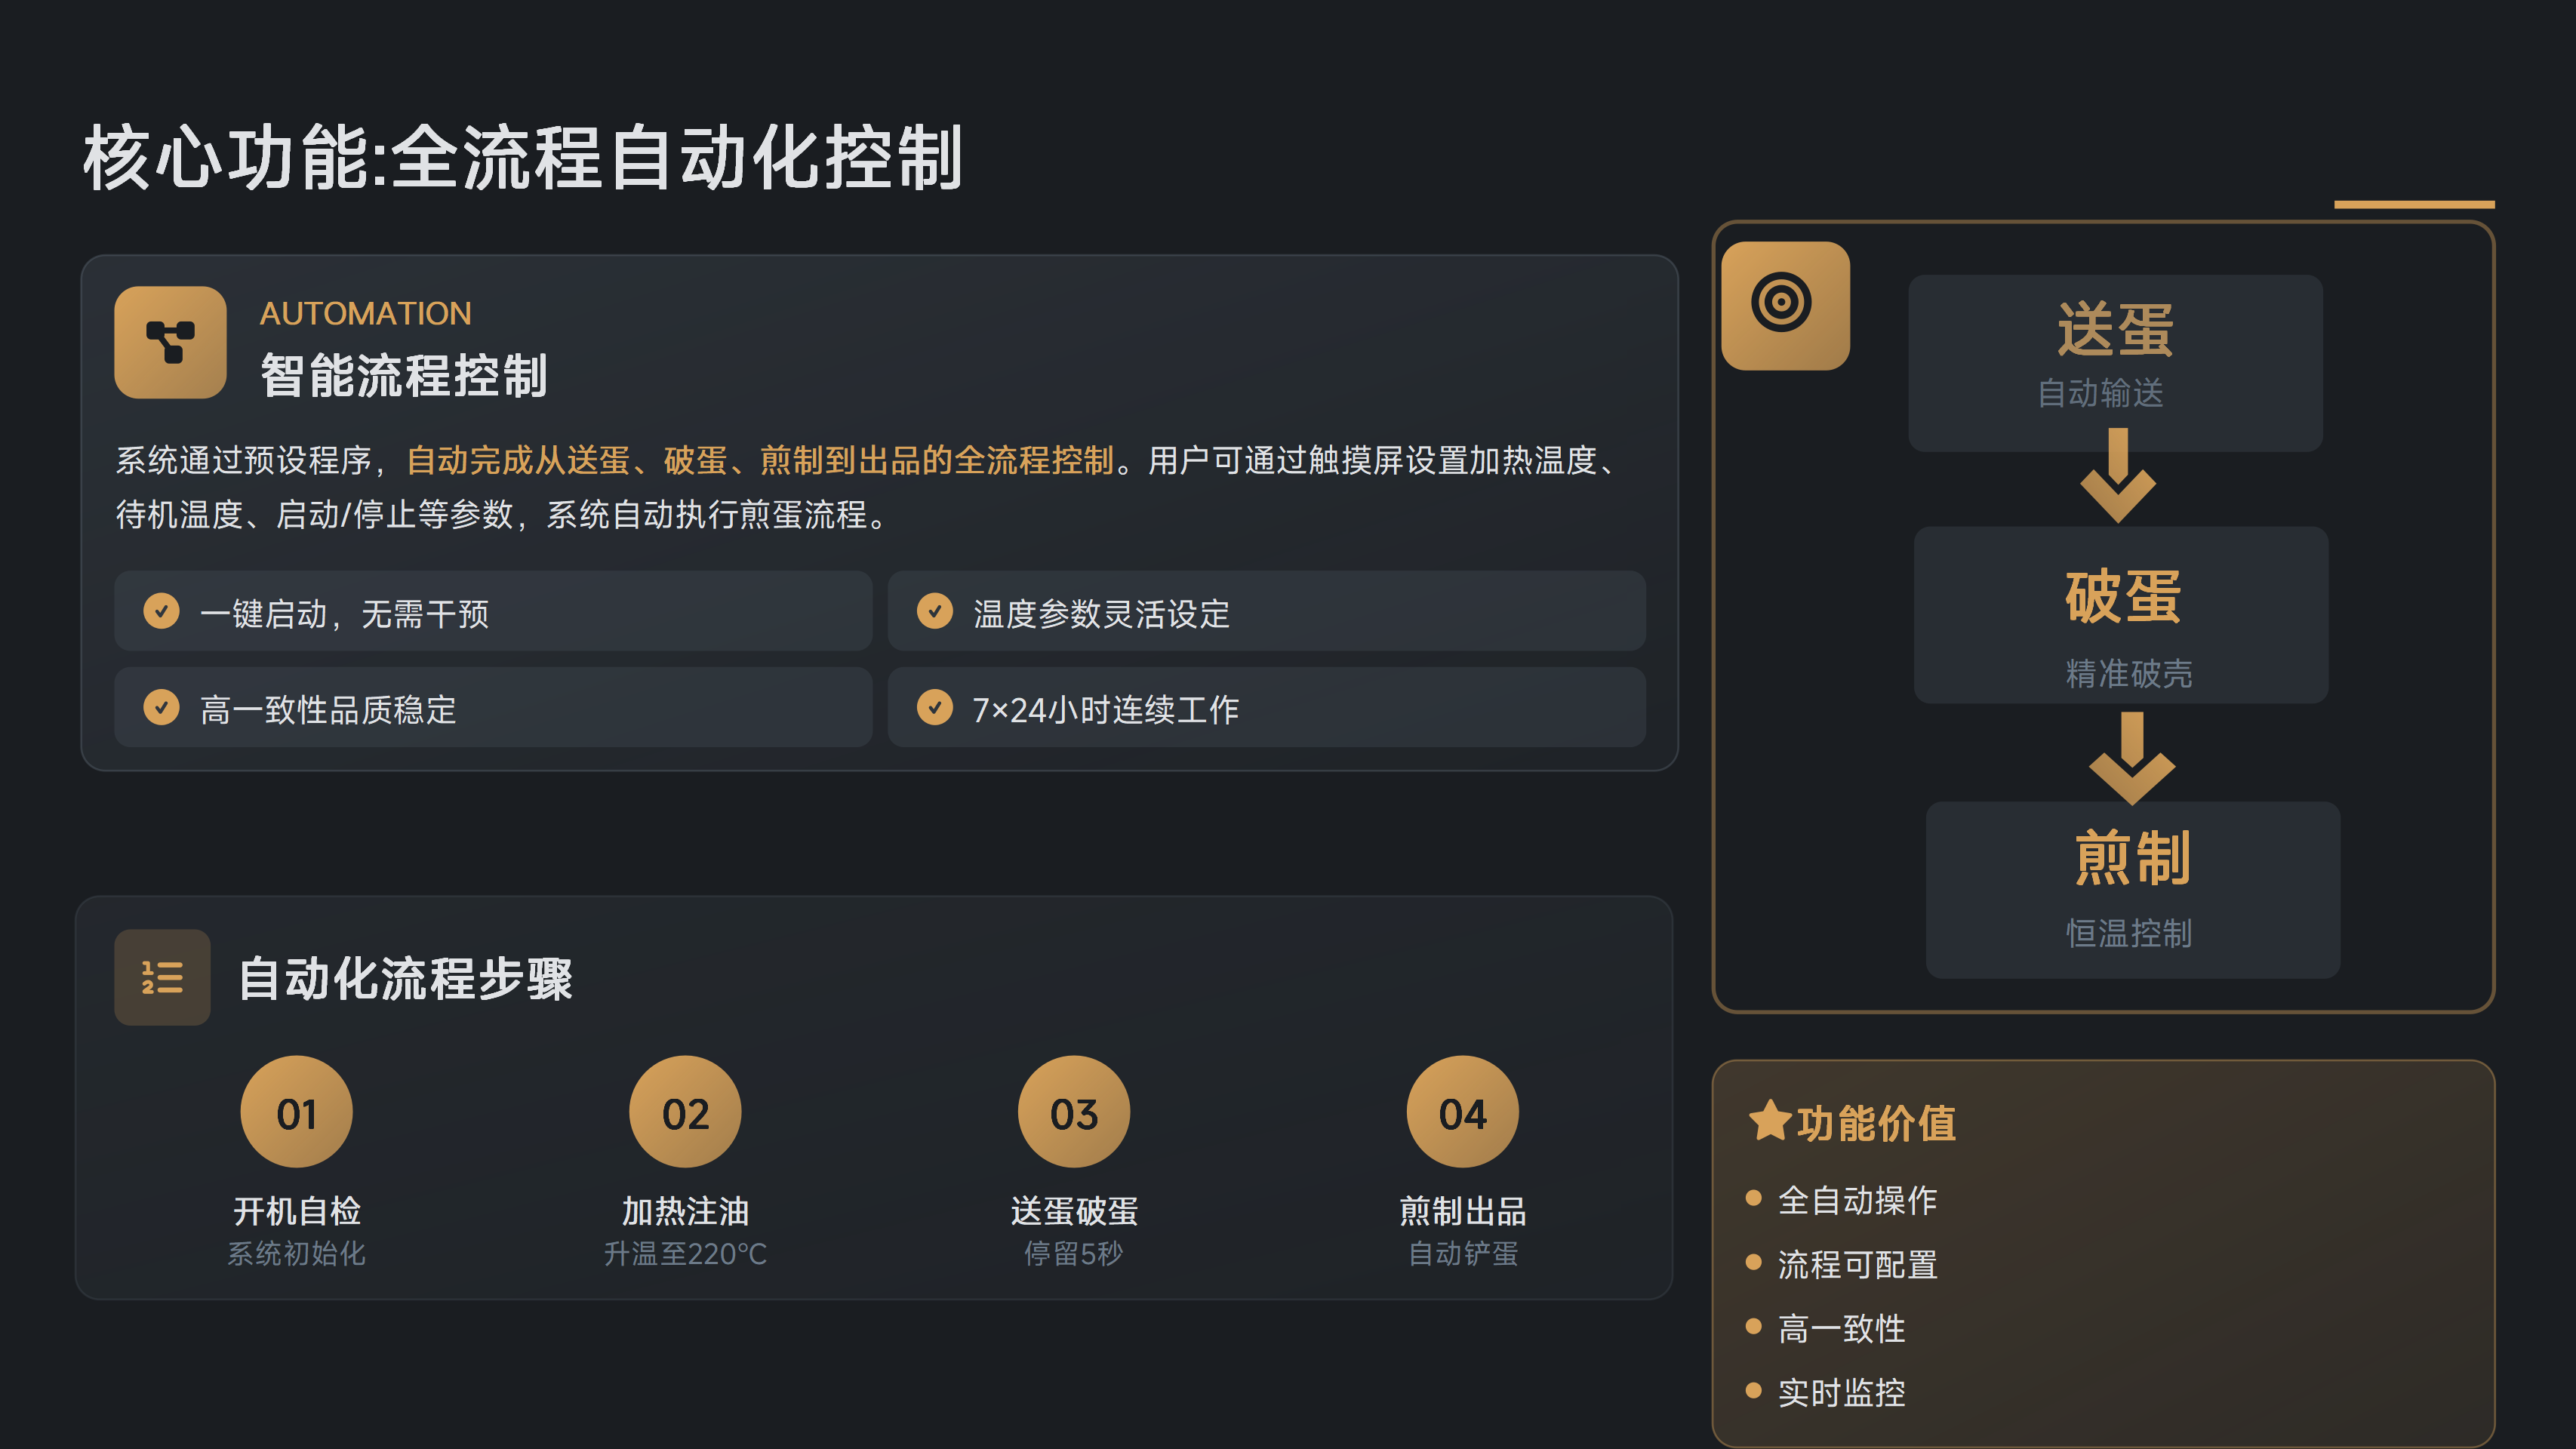Click the checkmark beside 7×24小时连续工作
The width and height of the screenshot is (2576, 1449).
935,707
